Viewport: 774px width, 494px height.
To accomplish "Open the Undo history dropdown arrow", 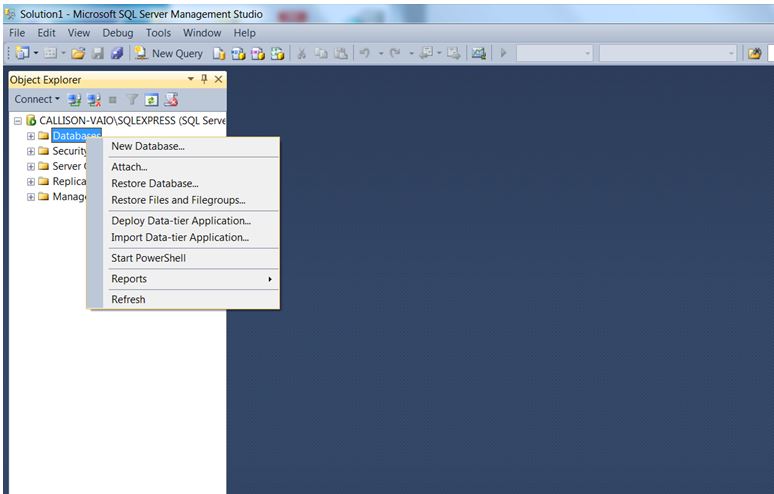I will point(381,53).
